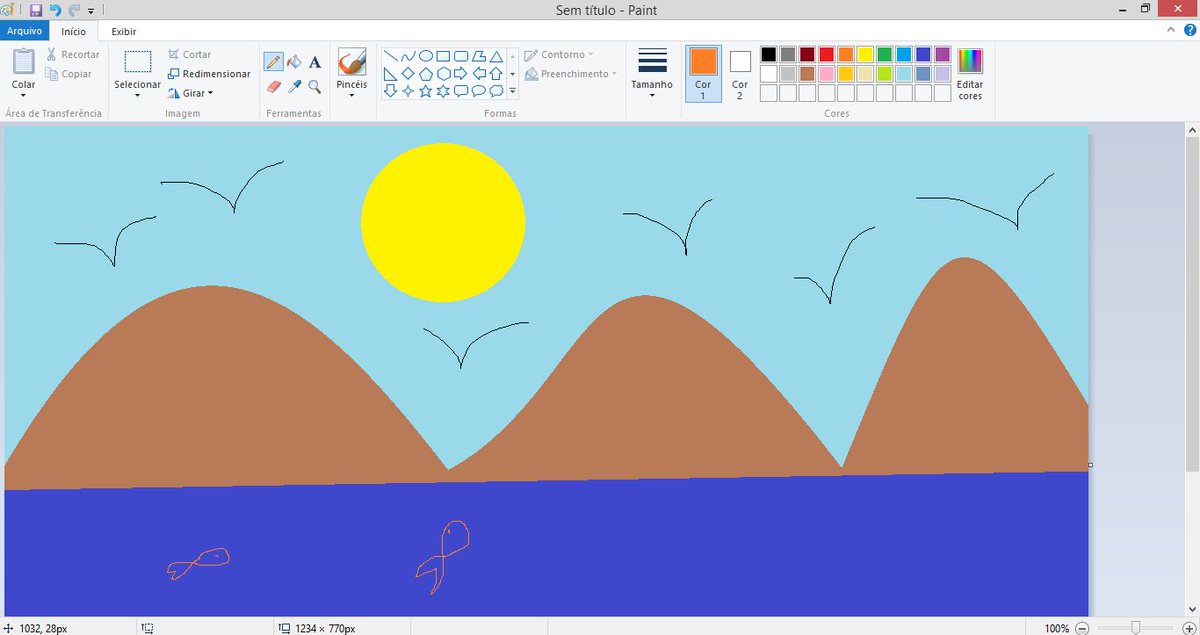Screen dimensions: 1200x635
Task: Click the Editar cores button
Action: 970,75
